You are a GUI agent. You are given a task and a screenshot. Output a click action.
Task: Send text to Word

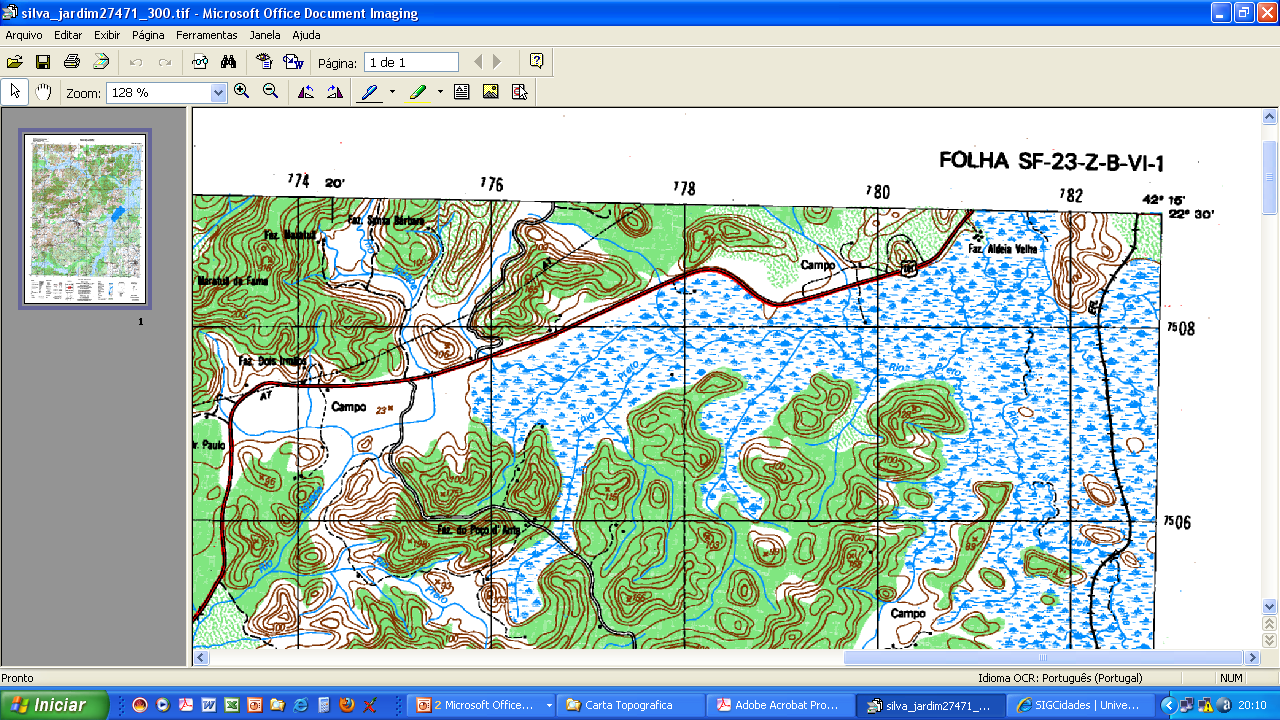(x=293, y=62)
